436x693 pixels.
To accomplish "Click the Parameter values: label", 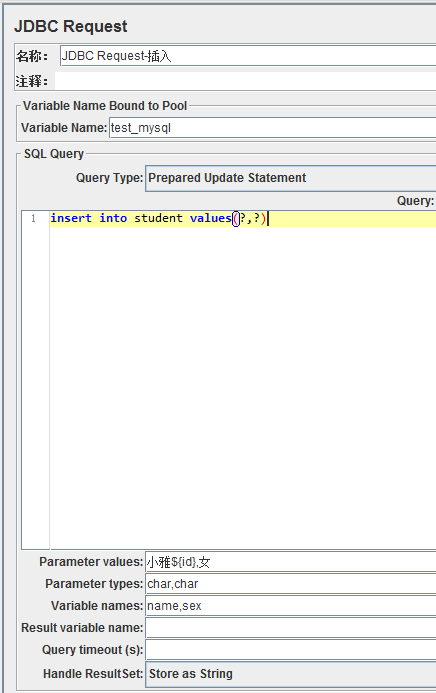I will click(x=91, y=562).
